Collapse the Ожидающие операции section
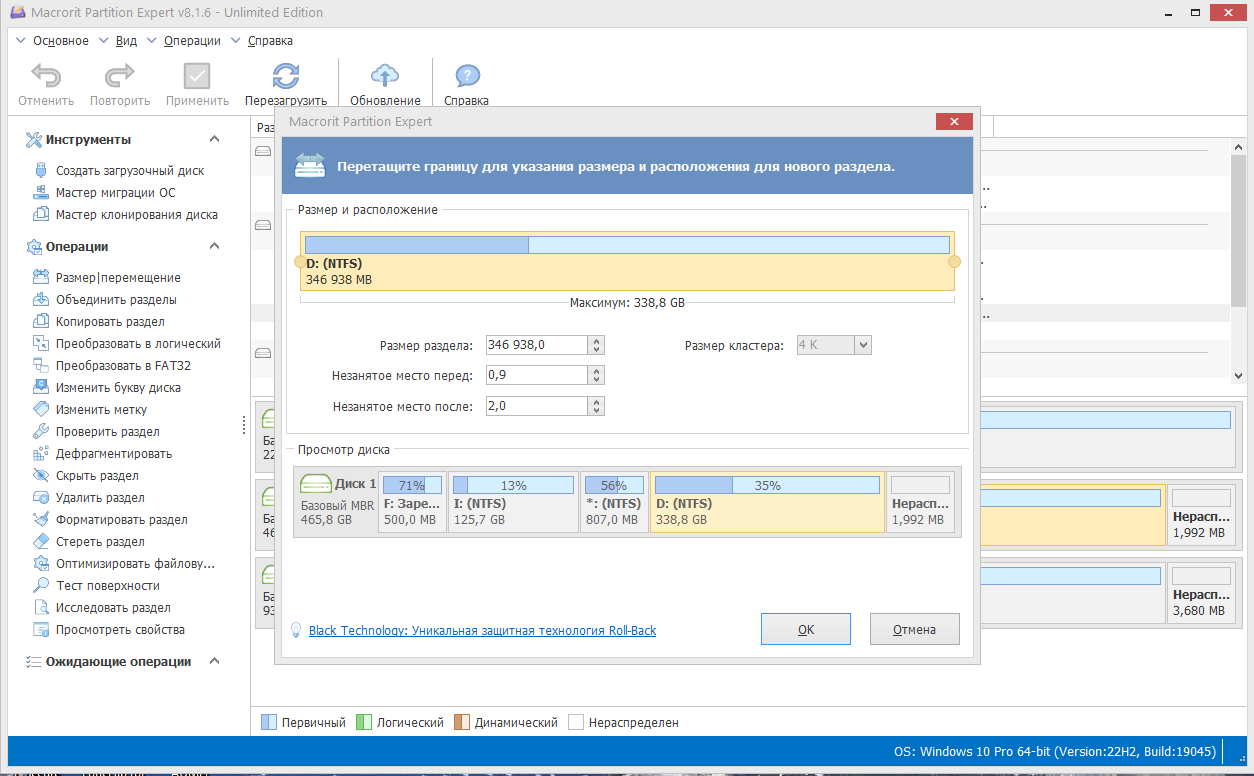1254x776 pixels. click(214, 661)
